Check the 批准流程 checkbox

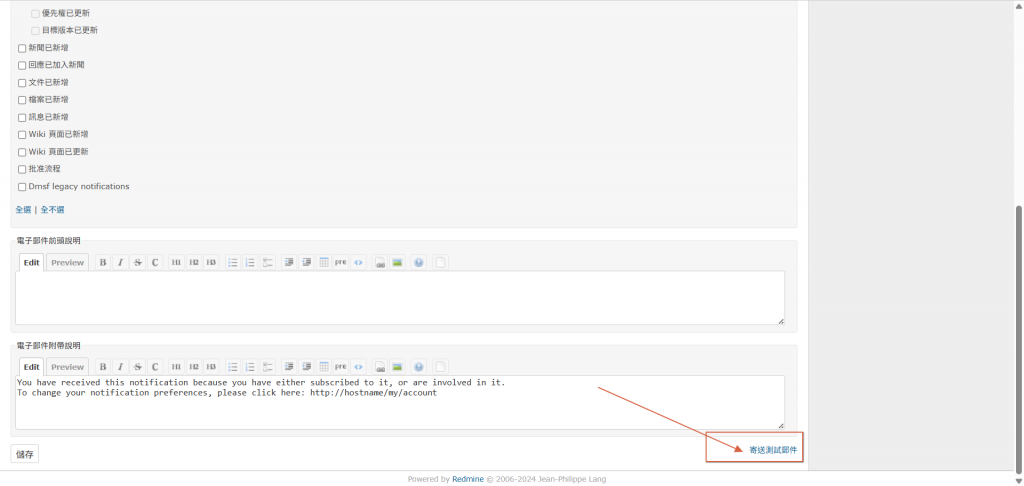point(22,169)
